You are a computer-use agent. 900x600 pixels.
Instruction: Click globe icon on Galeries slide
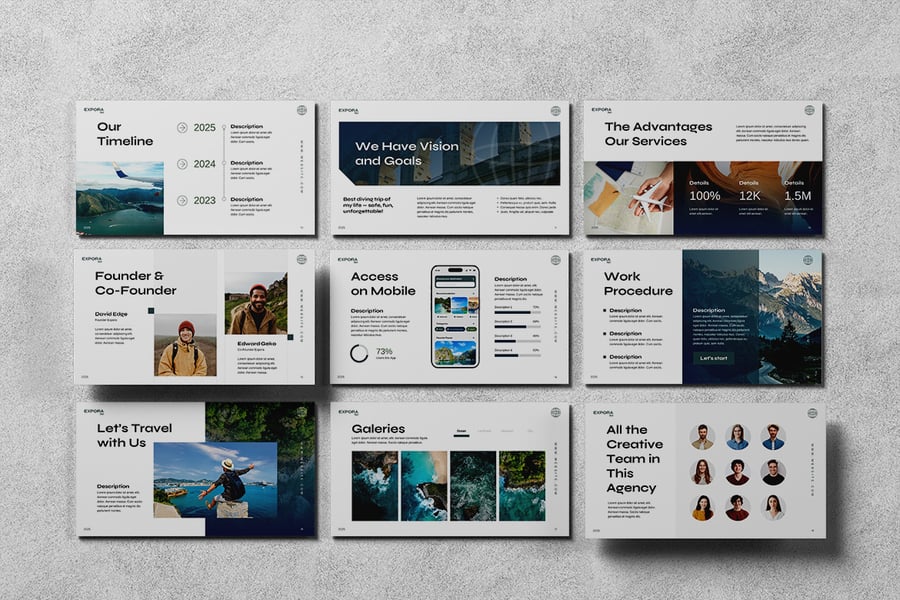(555, 412)
